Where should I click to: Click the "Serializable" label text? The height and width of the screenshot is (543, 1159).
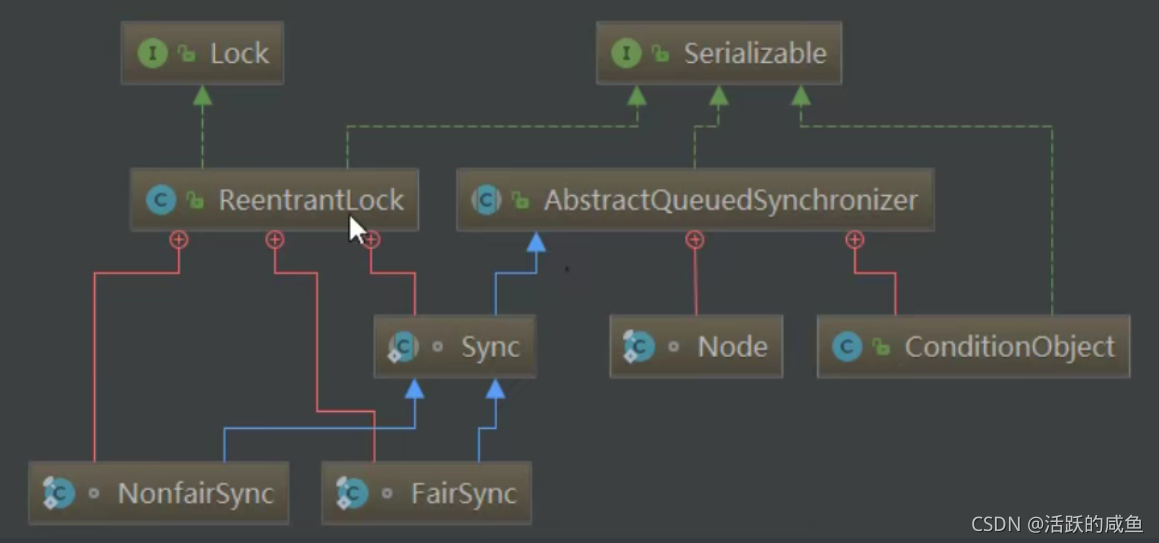click(x=755, y=53)
